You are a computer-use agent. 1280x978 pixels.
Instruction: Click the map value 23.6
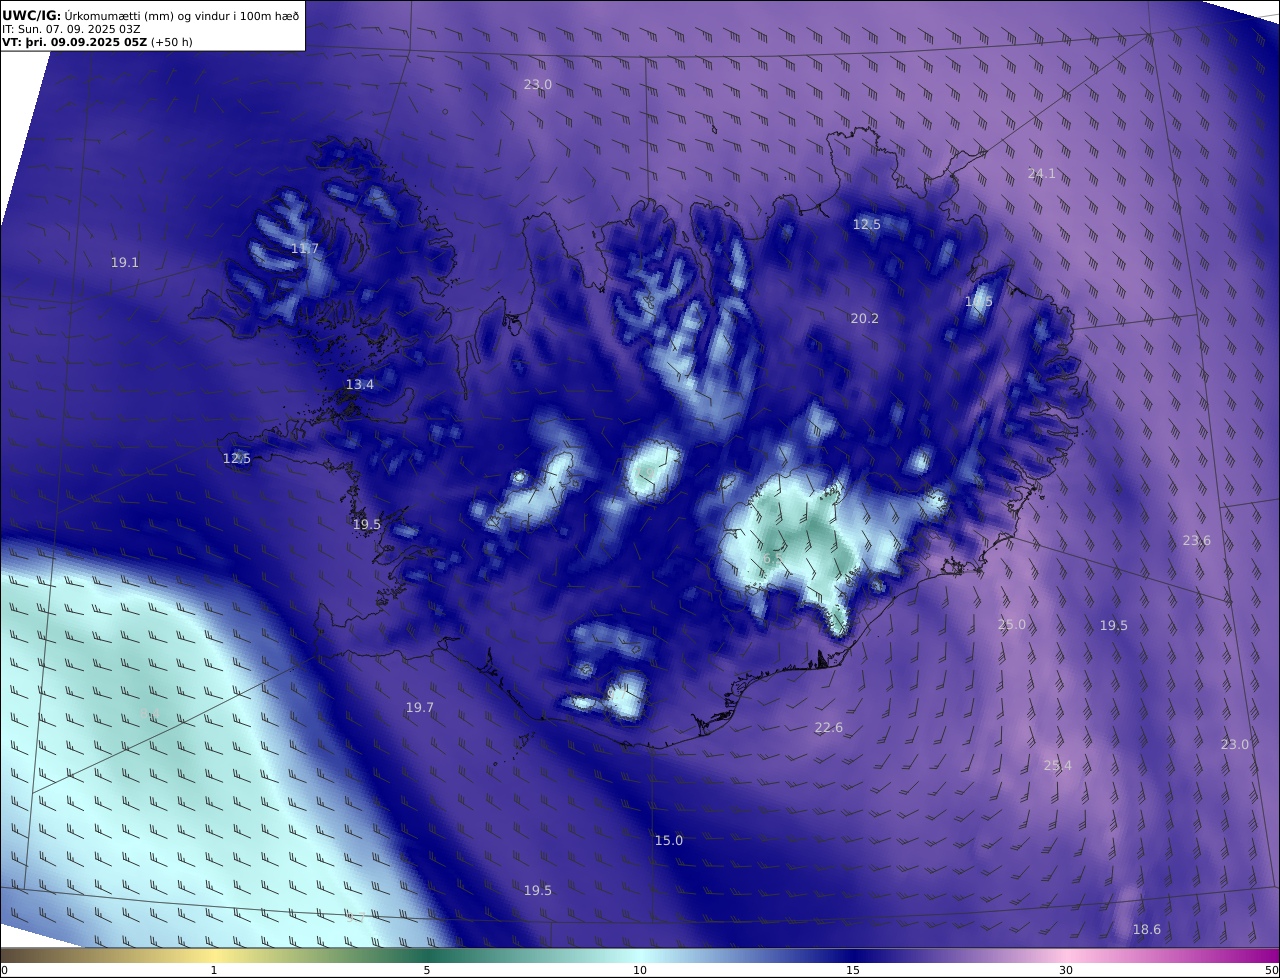[x=1196, y=540]
